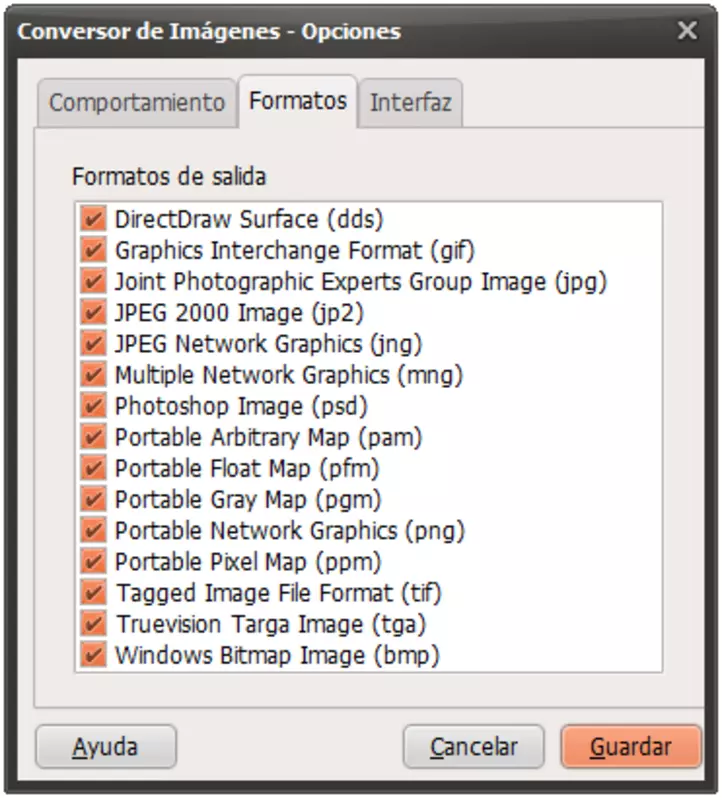Disable Portable Gray Map (pgm) output
This screenshot has width=722, height=800.
click(x=93, y=499)
